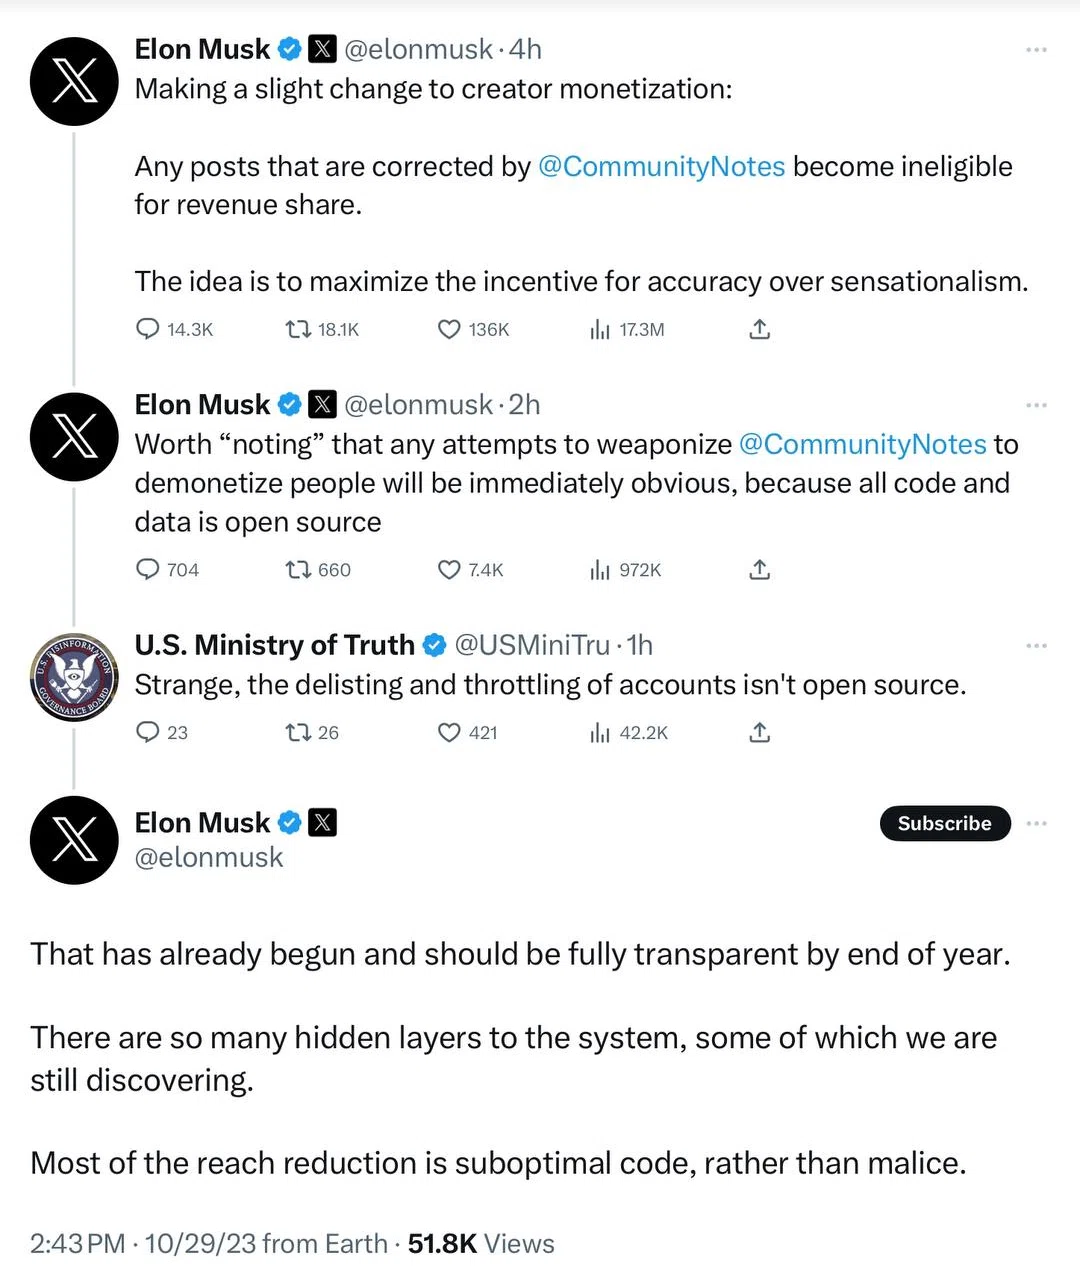This screenshot has height=1270, width=1080.
Task: Share the U.S. Ministry of Truth reply
Action: [760, 733]
